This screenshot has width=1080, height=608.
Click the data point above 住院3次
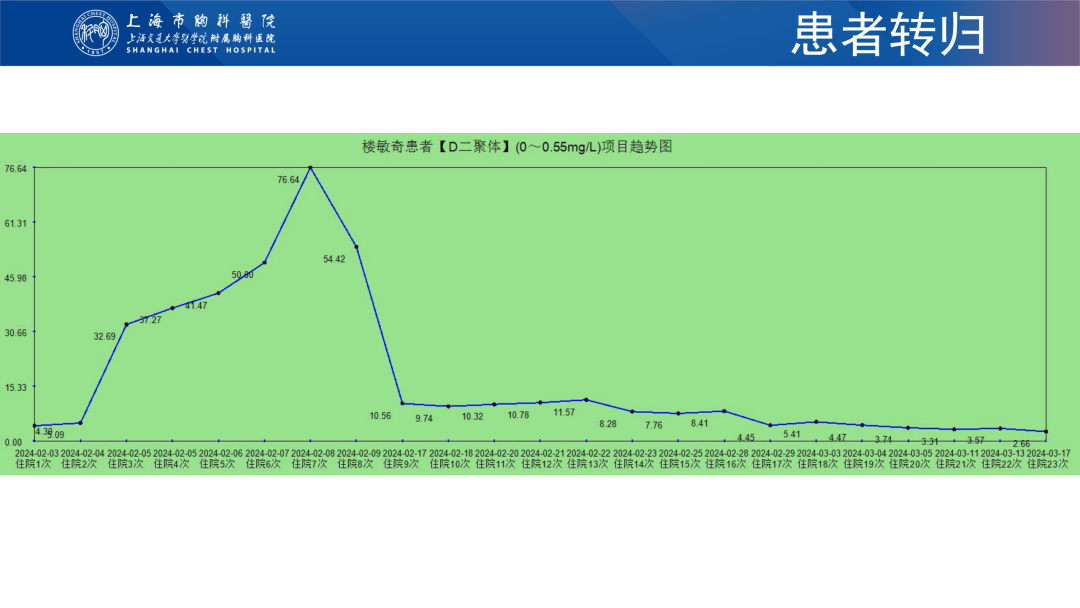coord(126,325)
